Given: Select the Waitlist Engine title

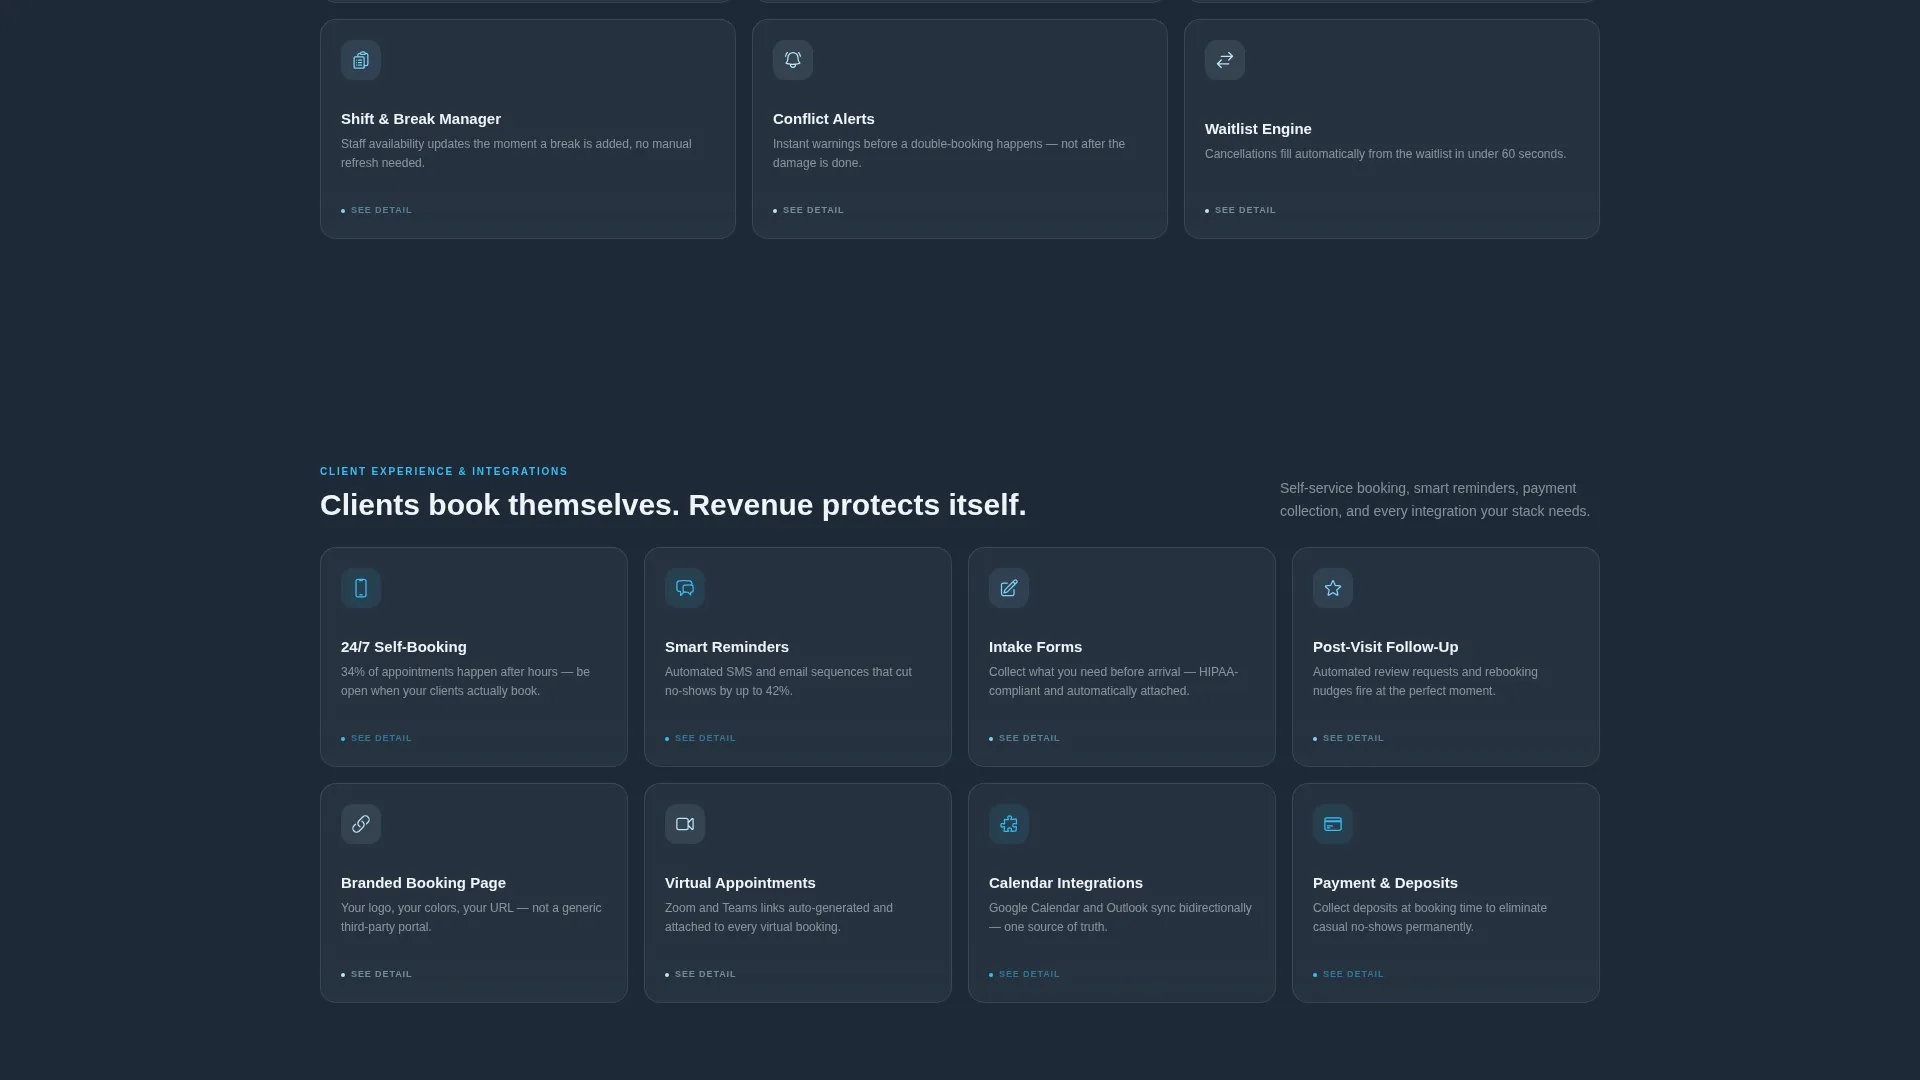Looking at the screenshot, I should tap(1258, 129).
